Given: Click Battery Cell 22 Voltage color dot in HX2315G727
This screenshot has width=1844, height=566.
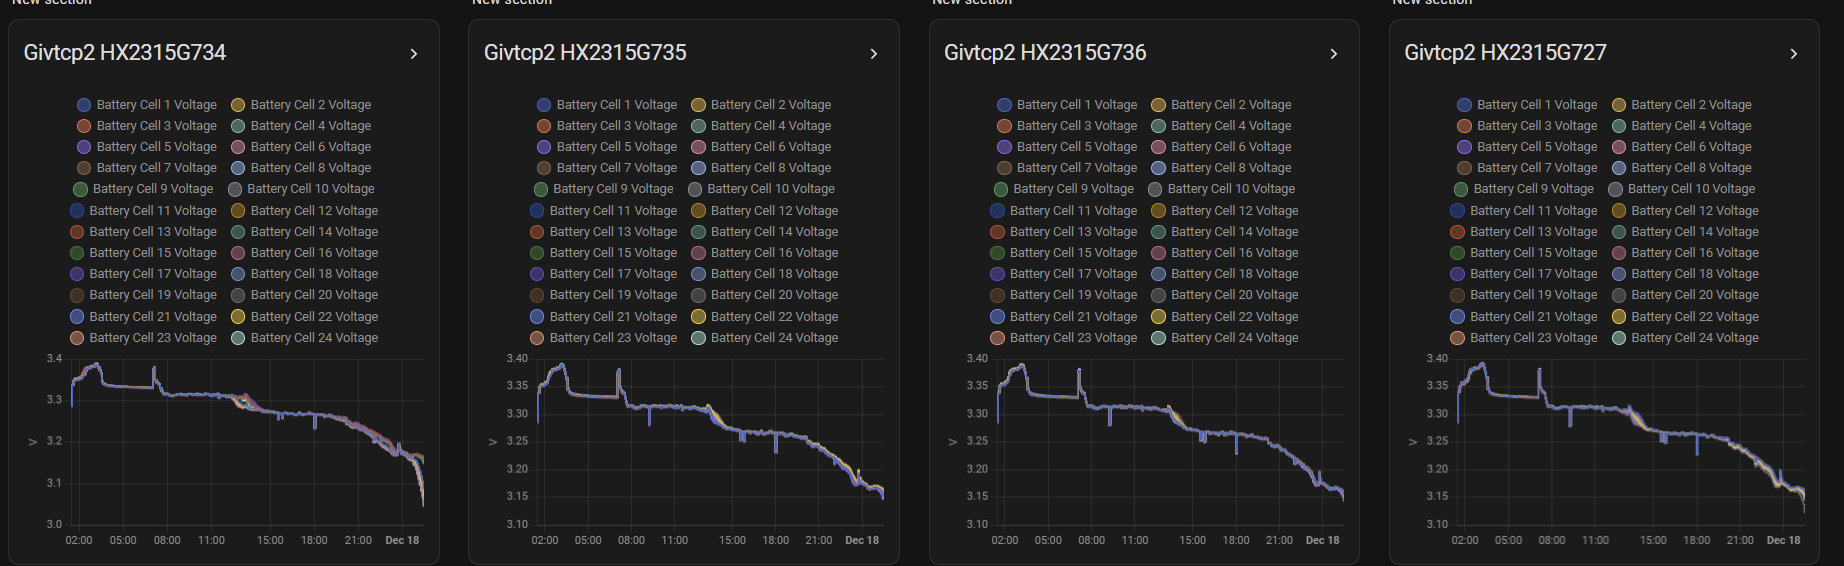Looking at the screenshot, I should coord(1619,317).
